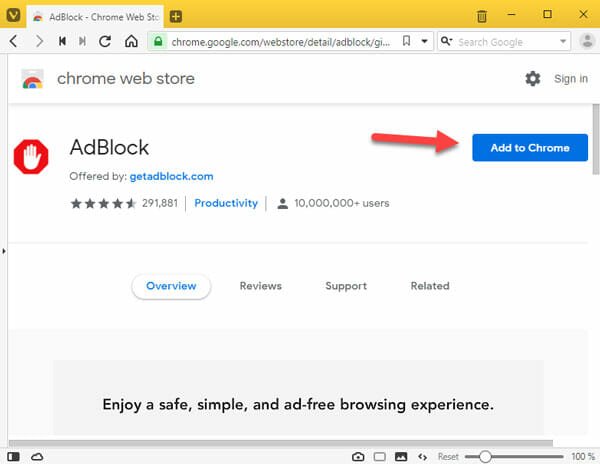This screenshot has height=464, width=600.
Task: Open the user profile avatar
Action: tap(587, 41)
